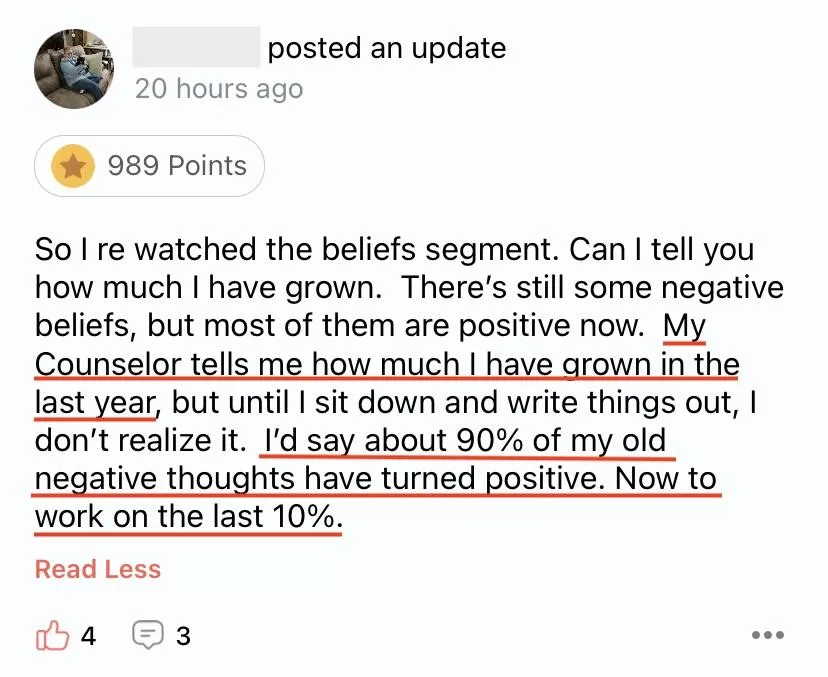Screen dimensions: 828x677
Task: Open comments via the speech bubble icon
Action: tap(147, 635)
